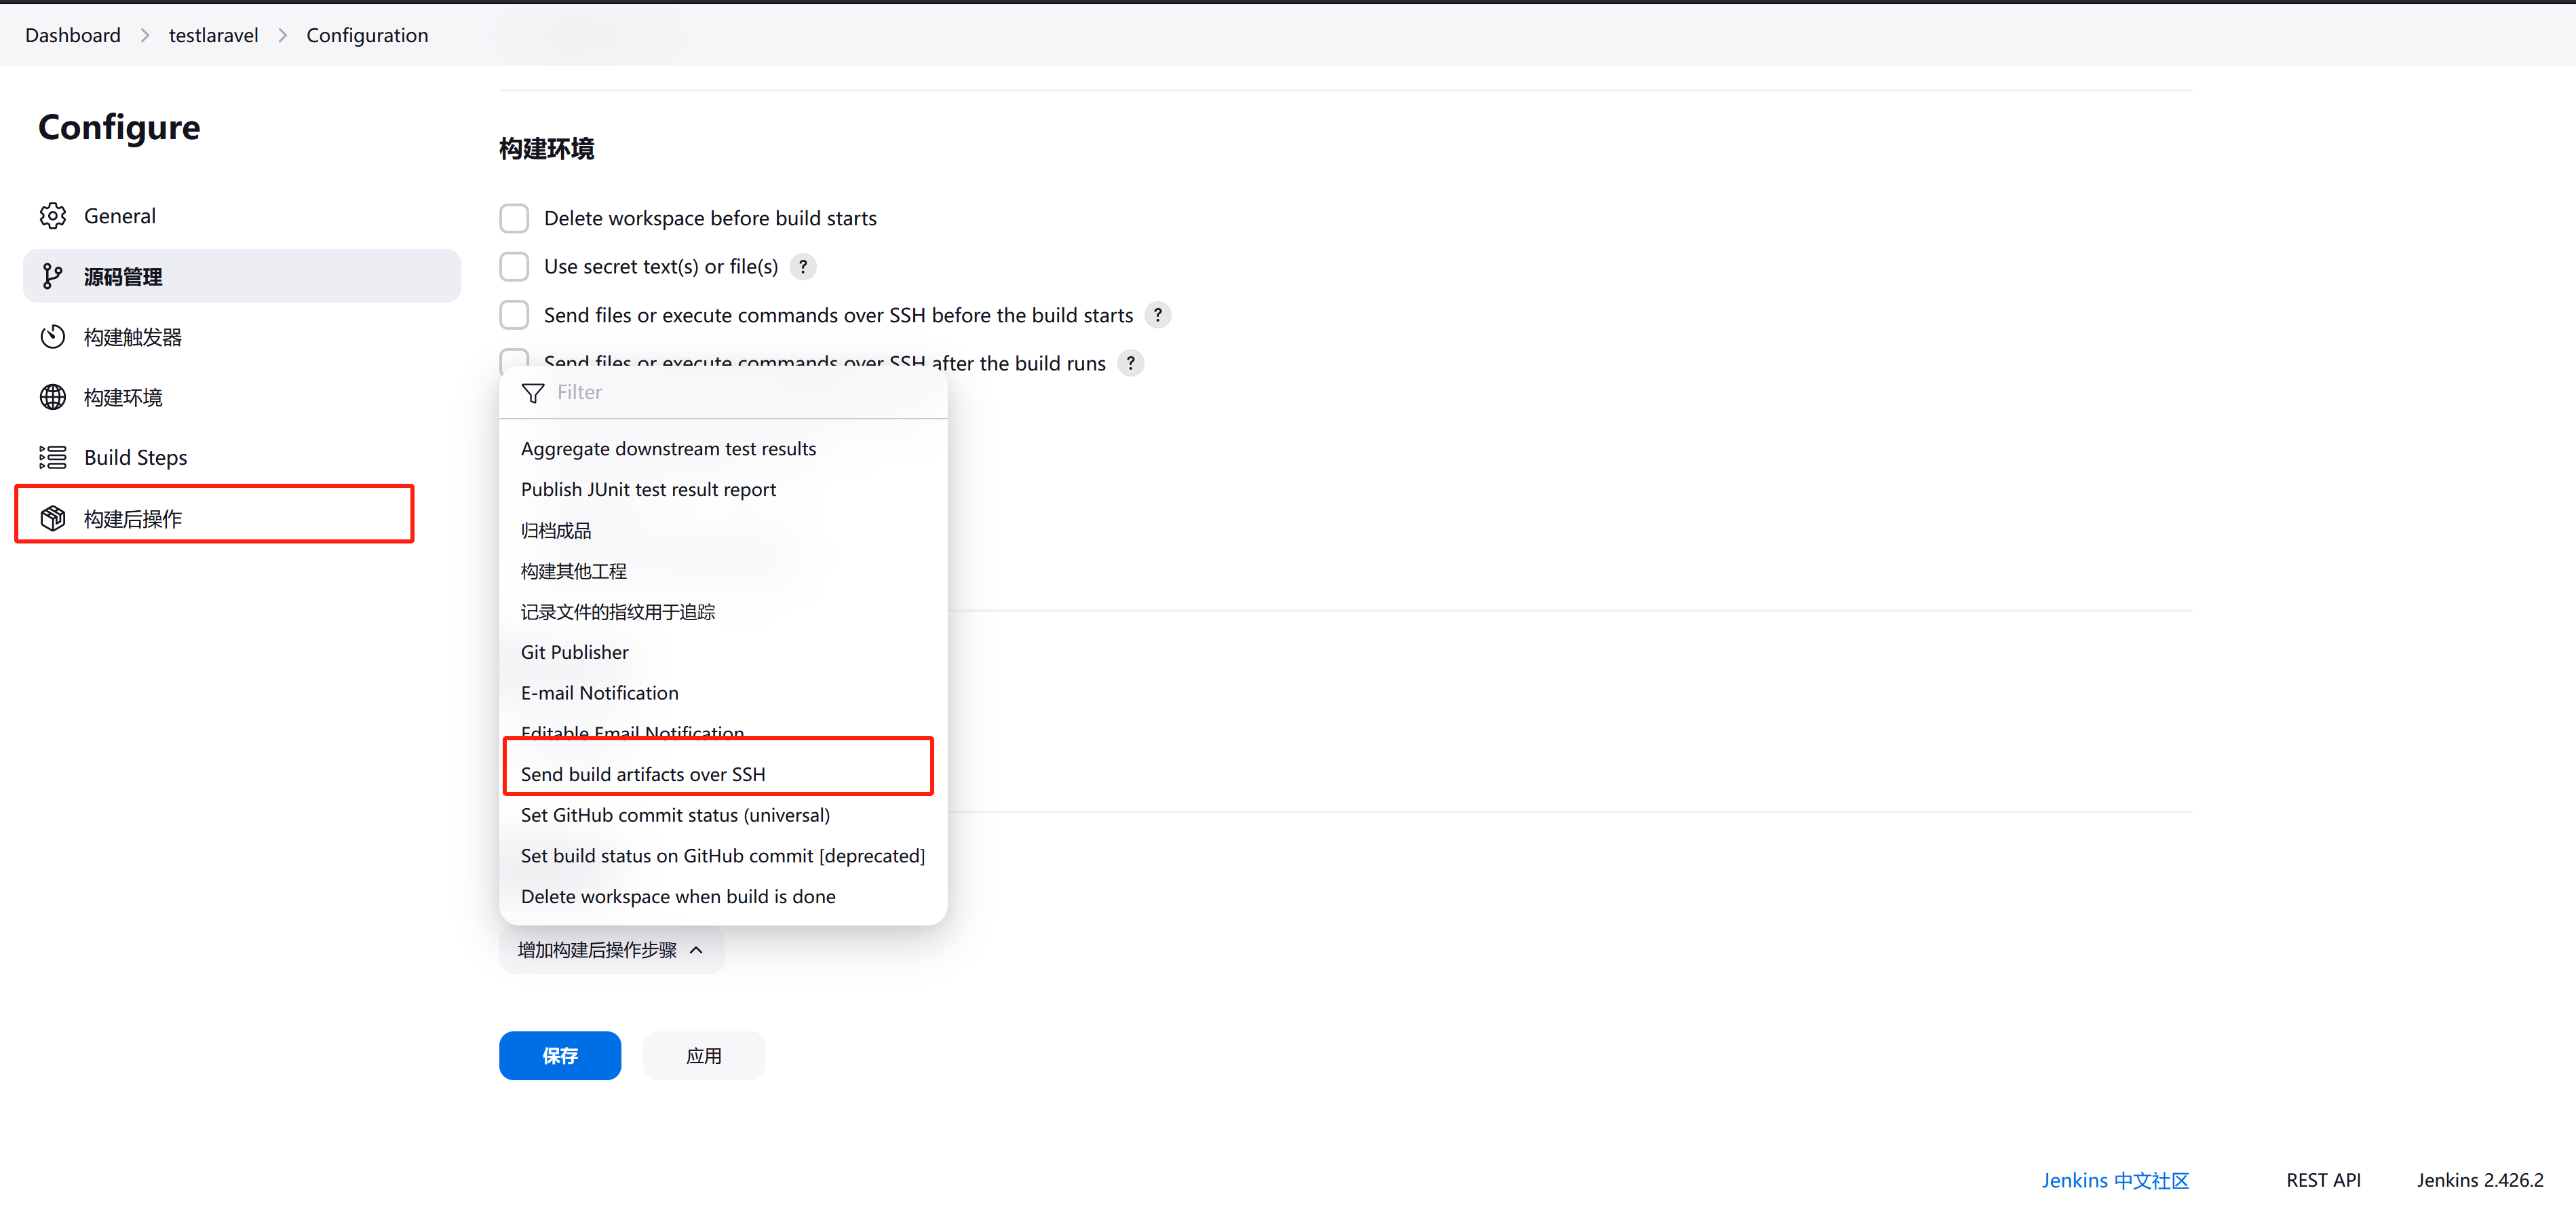Click the General gear icon
The width and height of the screenshot is (2576, 1222).
click(x=53, y=216)
